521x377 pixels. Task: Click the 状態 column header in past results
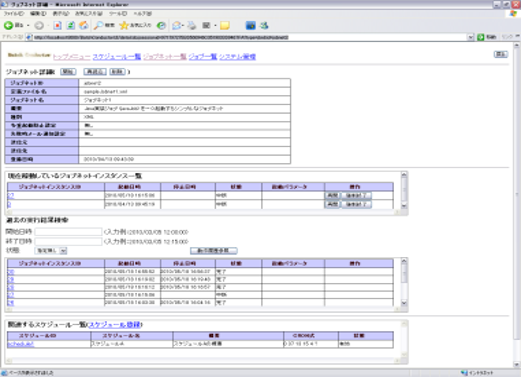coord(239,263)
